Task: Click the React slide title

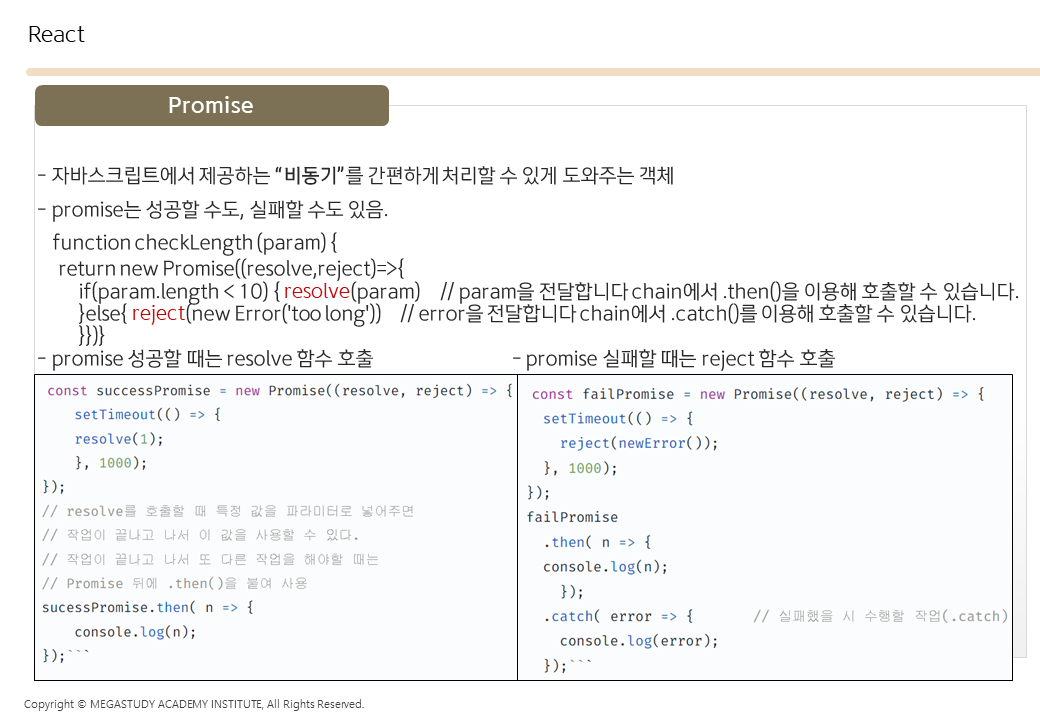Action: click(56, 34)
